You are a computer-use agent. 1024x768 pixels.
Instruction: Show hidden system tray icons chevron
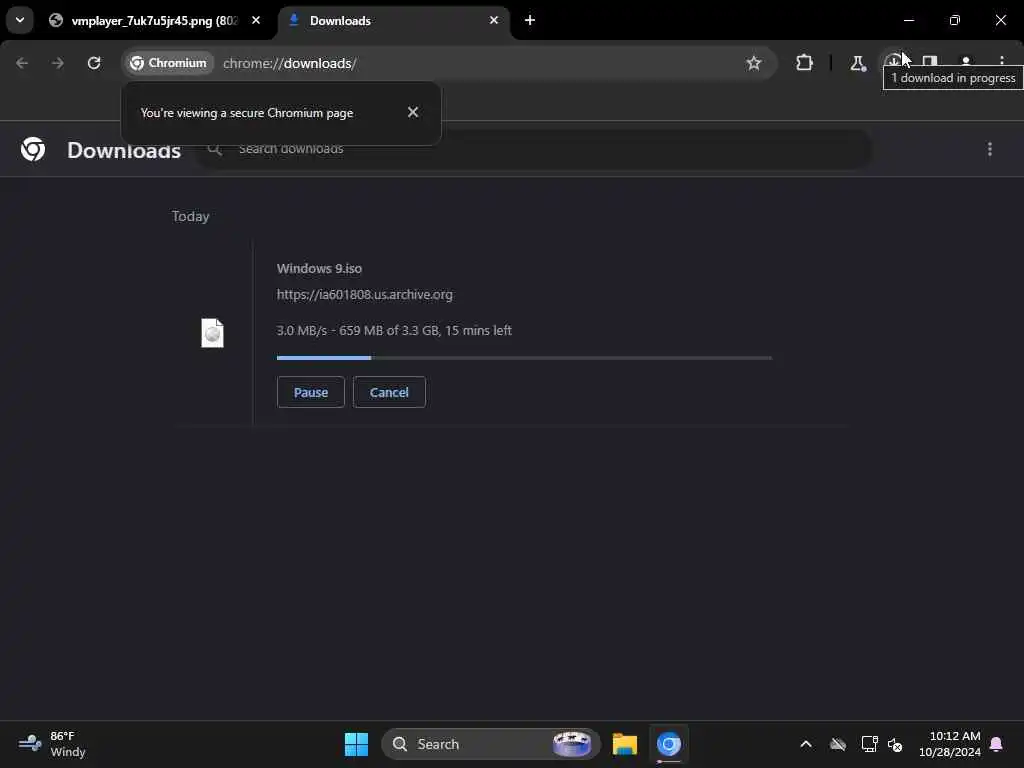point(806,744)
